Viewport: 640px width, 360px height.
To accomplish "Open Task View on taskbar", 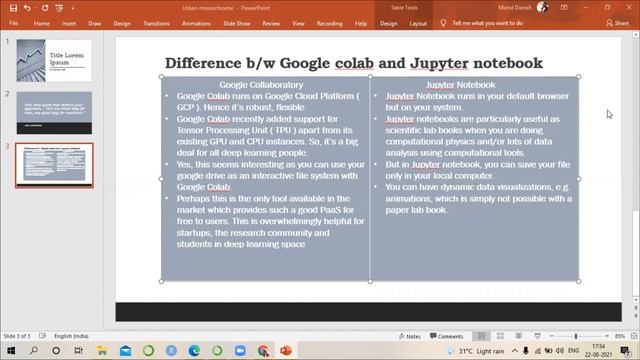I will coord(78,351).
